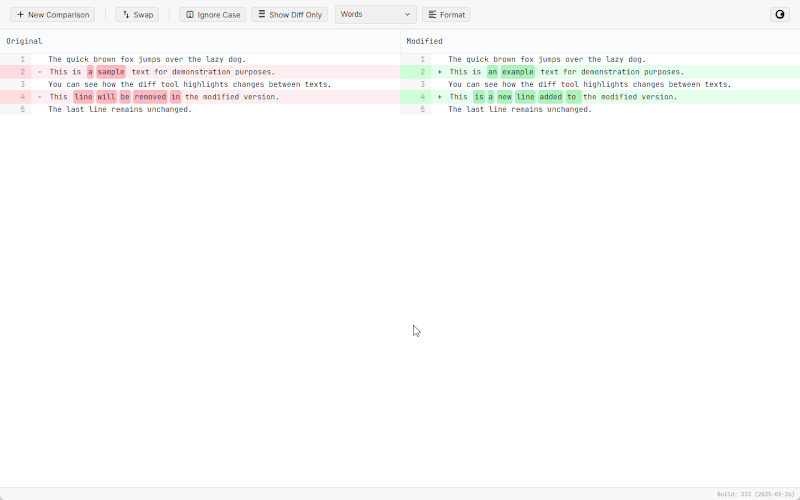Image resolution: width=800 pixels, height=500 pixels.
Task: Click highlighted word 'added' in Modified line 4
Action: tap(551, 97)
